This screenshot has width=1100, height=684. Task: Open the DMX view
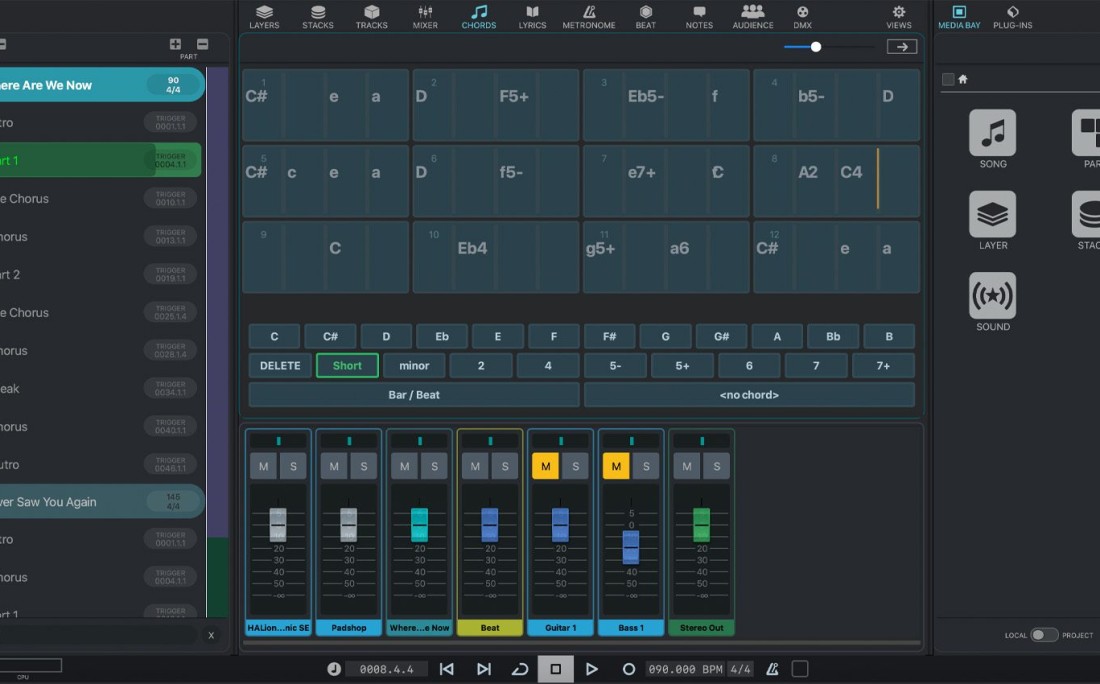[x=802, y=17]
